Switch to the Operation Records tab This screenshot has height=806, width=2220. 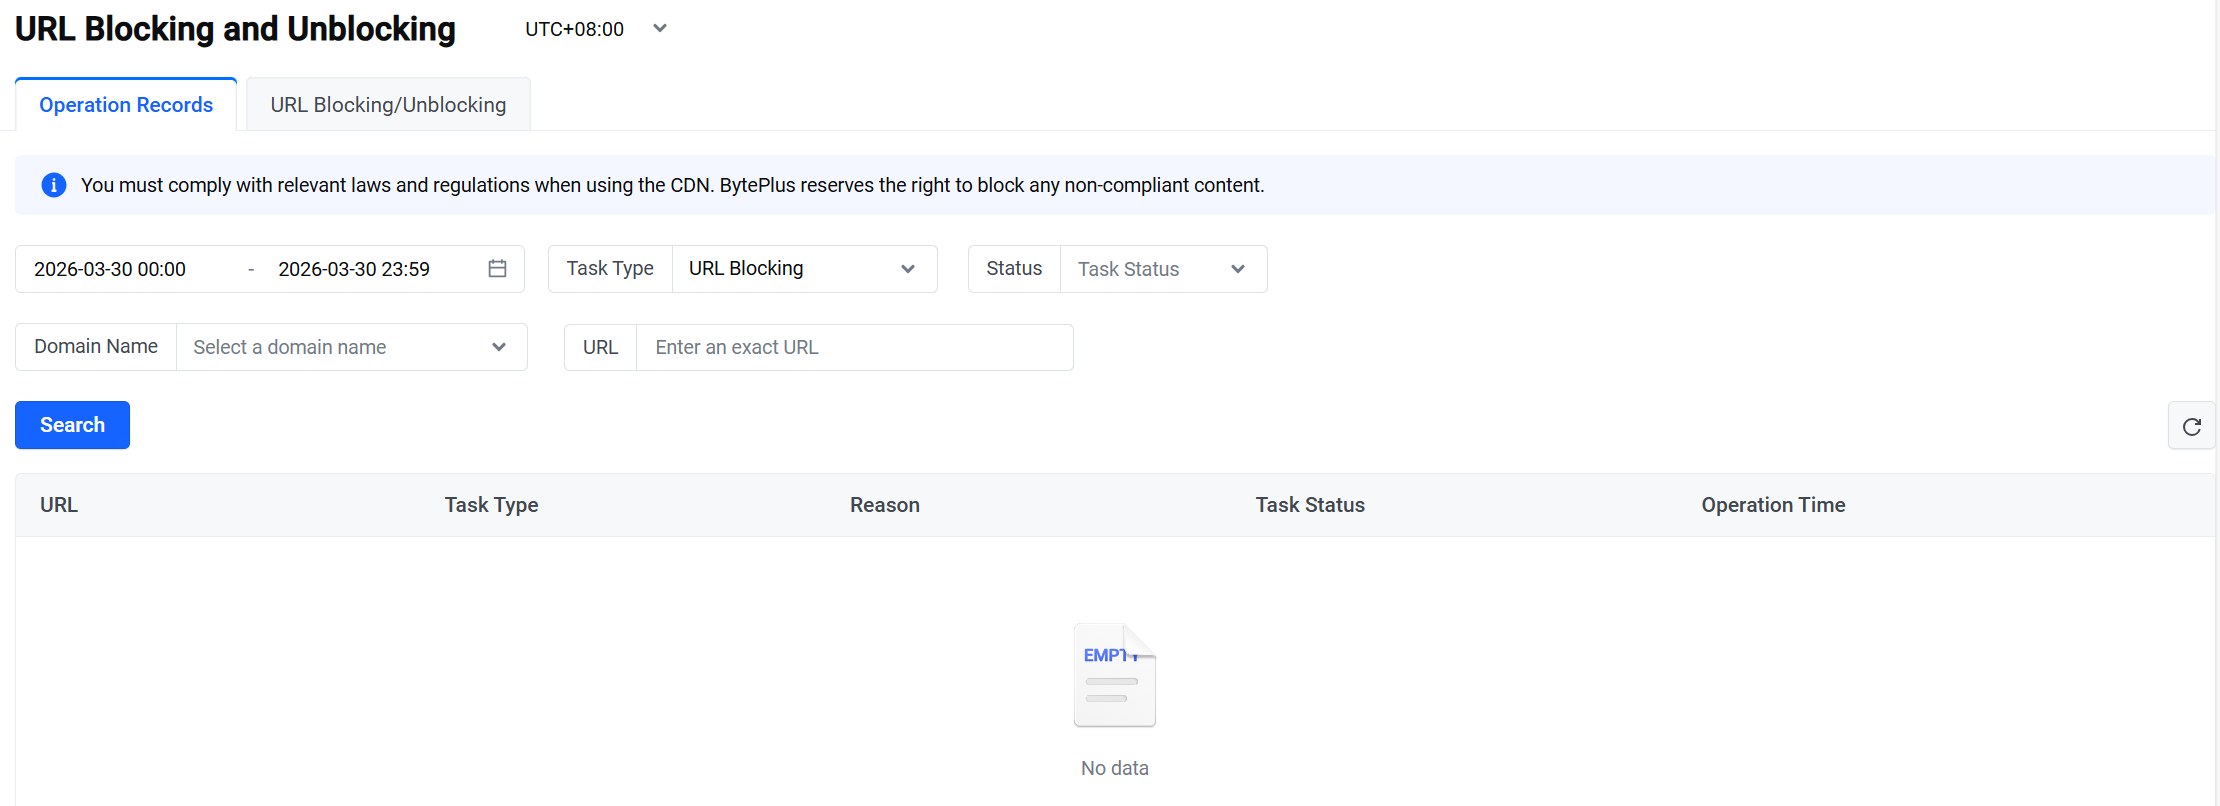click(126, 105)
